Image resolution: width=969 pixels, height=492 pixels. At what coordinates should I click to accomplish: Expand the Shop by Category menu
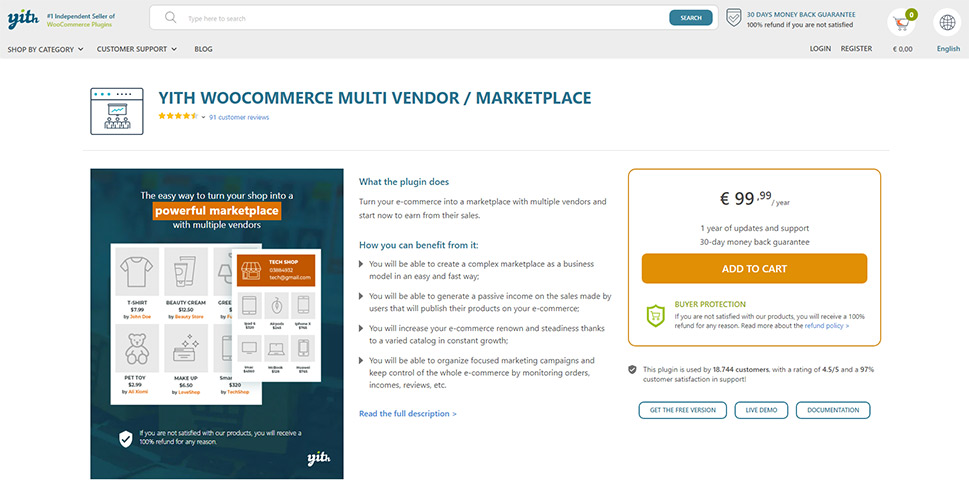point(45,49)
